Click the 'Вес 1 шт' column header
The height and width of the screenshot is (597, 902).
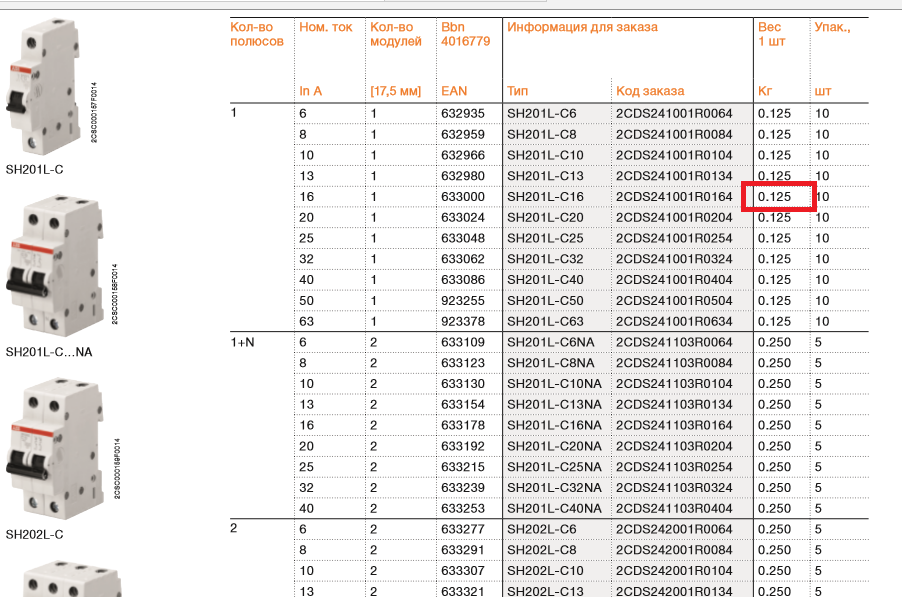(771, 34)
